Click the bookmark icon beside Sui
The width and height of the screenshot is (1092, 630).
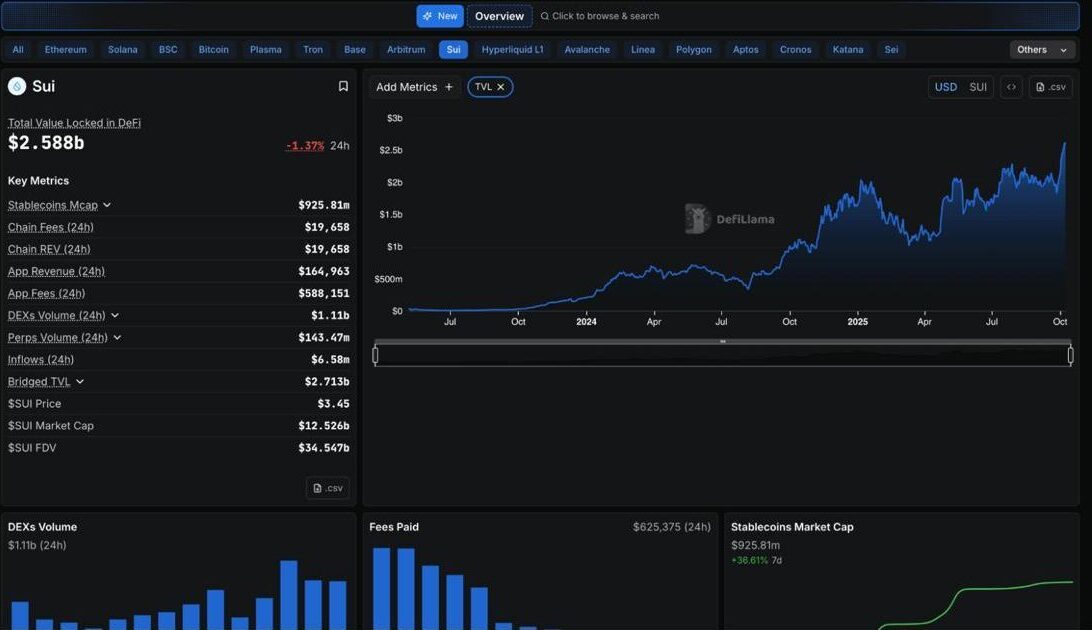tap(343, 87)
